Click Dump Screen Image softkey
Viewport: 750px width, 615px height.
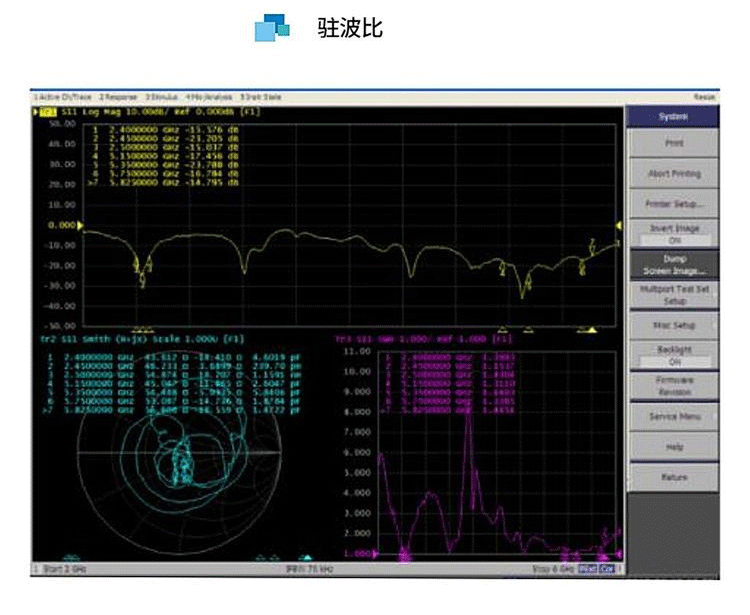(x=673, y=264)
